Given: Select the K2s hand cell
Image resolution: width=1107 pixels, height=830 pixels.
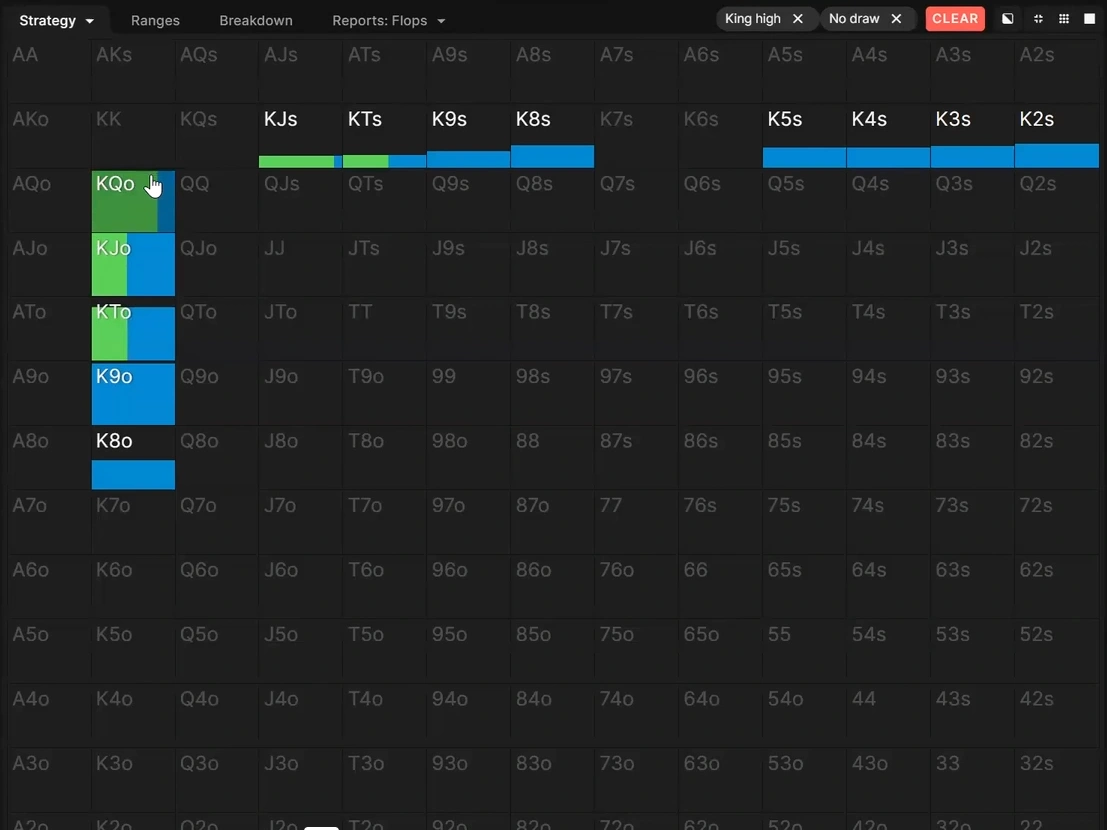Looking at the screenshot, I should click(1057, 136).
